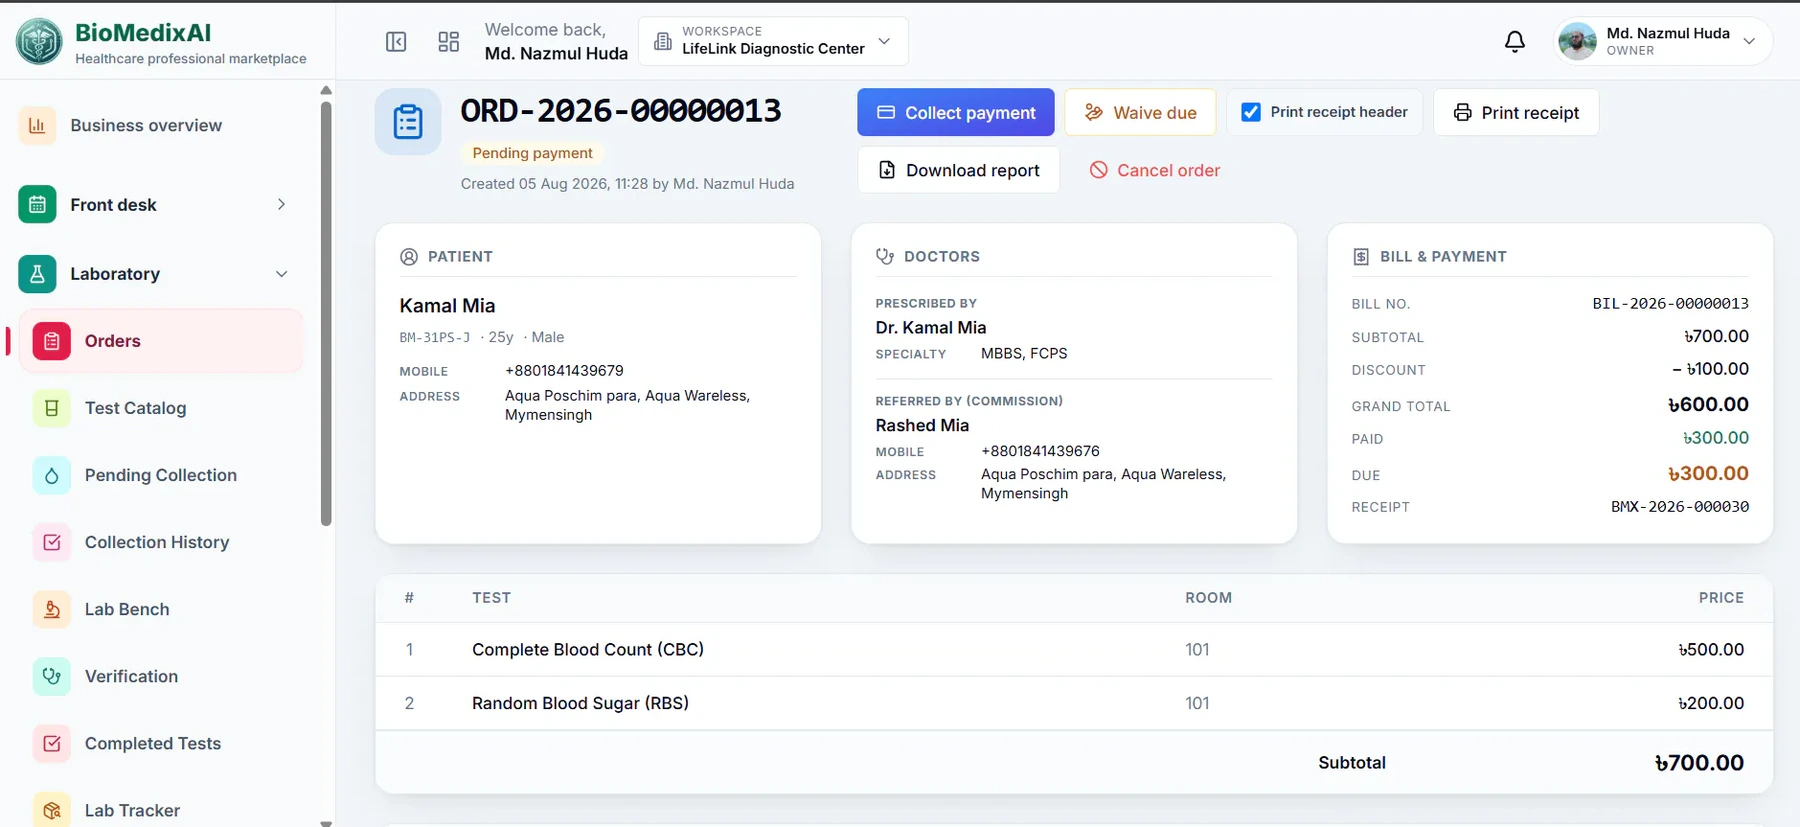Image resolution: width=1800 pixels, height=827 pixels.
Task: Click Md. Nazmul Huda profile avatar
Action: 1577,42
